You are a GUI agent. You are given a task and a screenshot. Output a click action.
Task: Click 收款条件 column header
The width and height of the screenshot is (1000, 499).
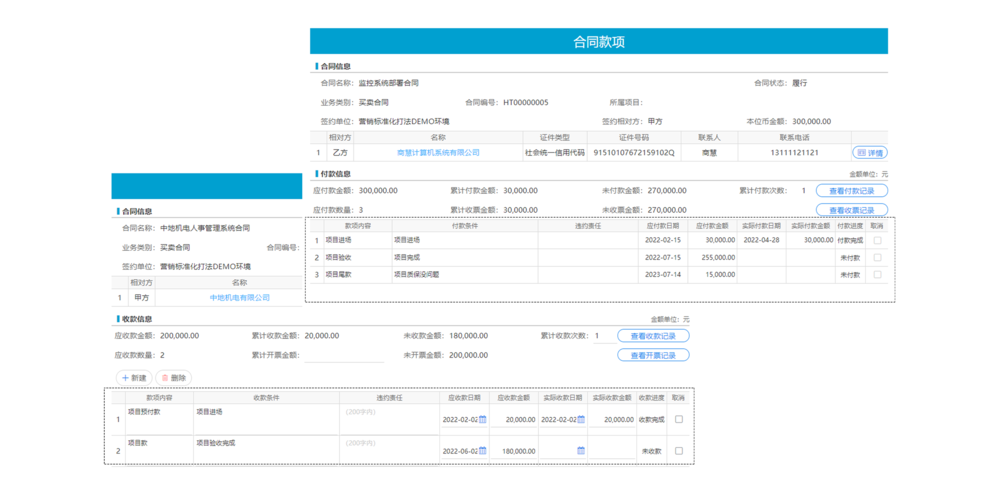coord(266,397)
